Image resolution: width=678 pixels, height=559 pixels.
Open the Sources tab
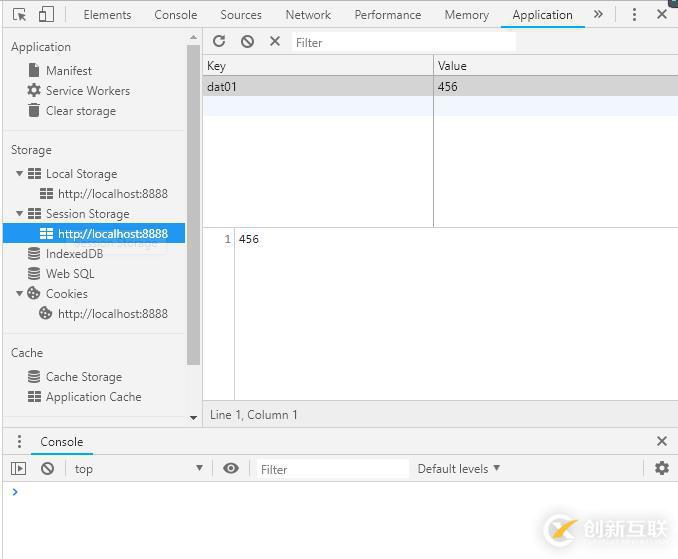click(x=241, y=15)
